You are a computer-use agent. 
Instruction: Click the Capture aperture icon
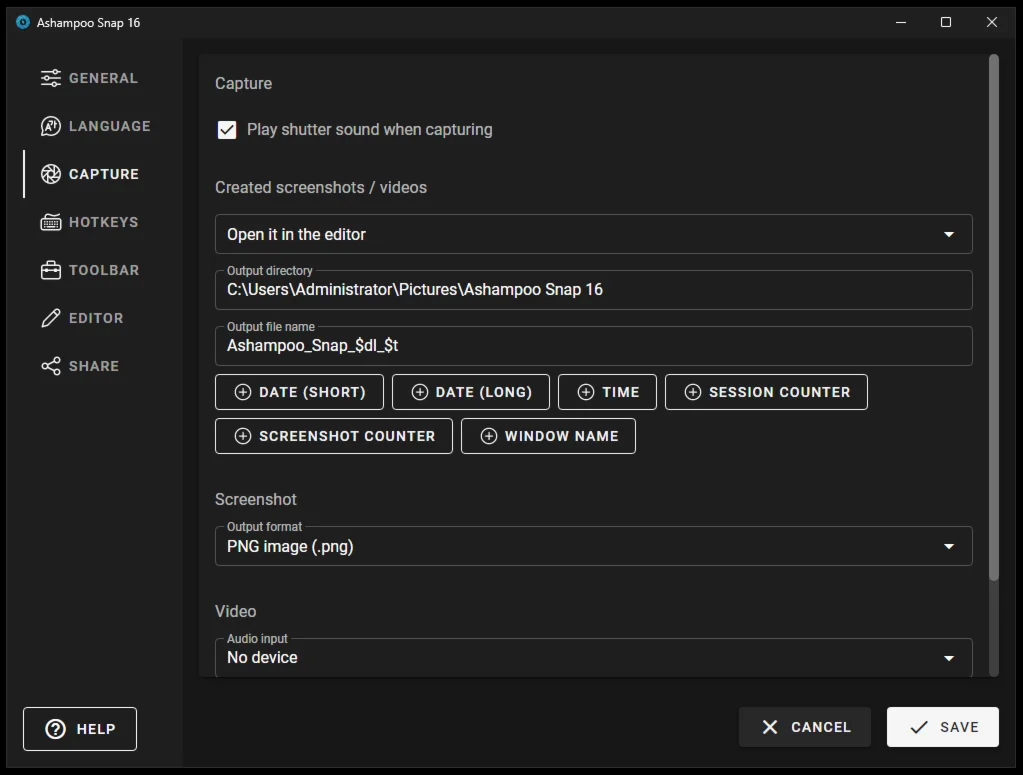pyautogui.click(x=50, y=174)
